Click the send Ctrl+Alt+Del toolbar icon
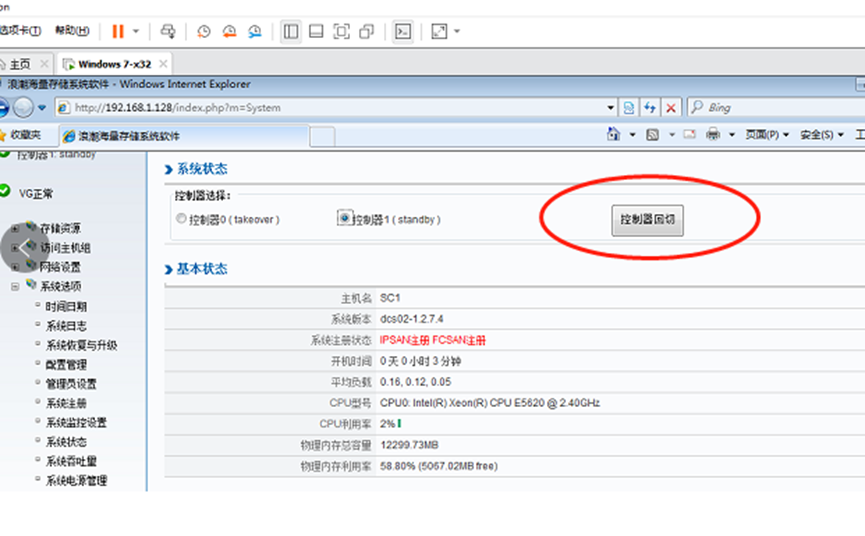 coord(168,31)
